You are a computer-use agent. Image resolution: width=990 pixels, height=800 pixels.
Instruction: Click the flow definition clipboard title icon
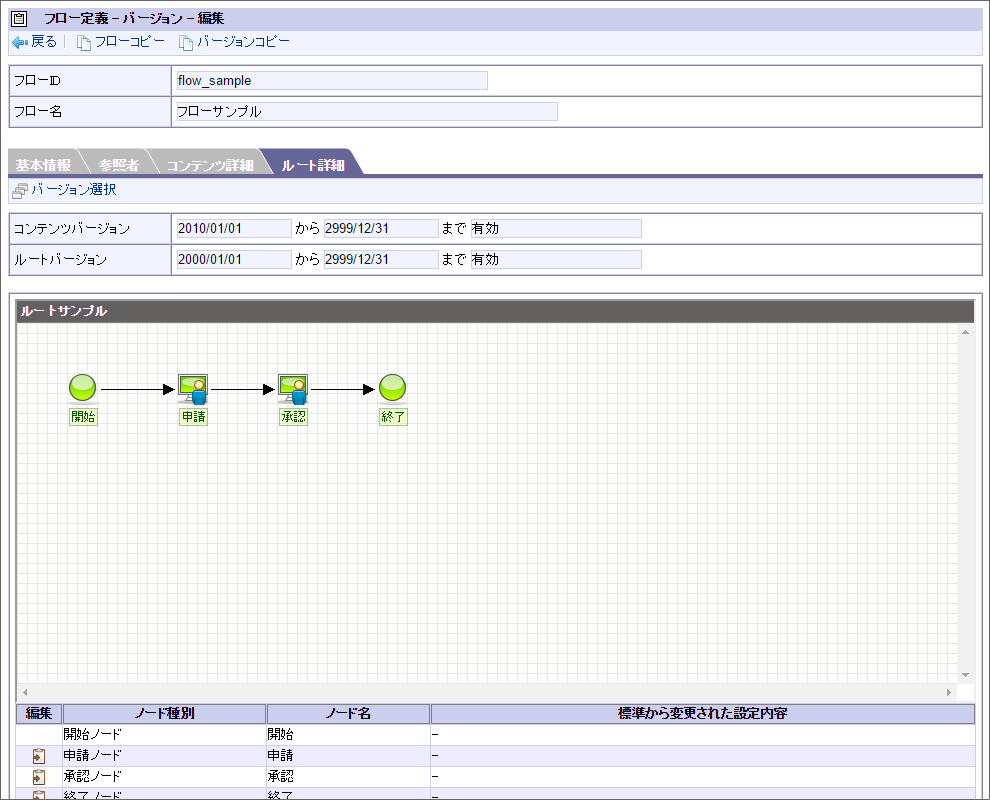(20, 18)
